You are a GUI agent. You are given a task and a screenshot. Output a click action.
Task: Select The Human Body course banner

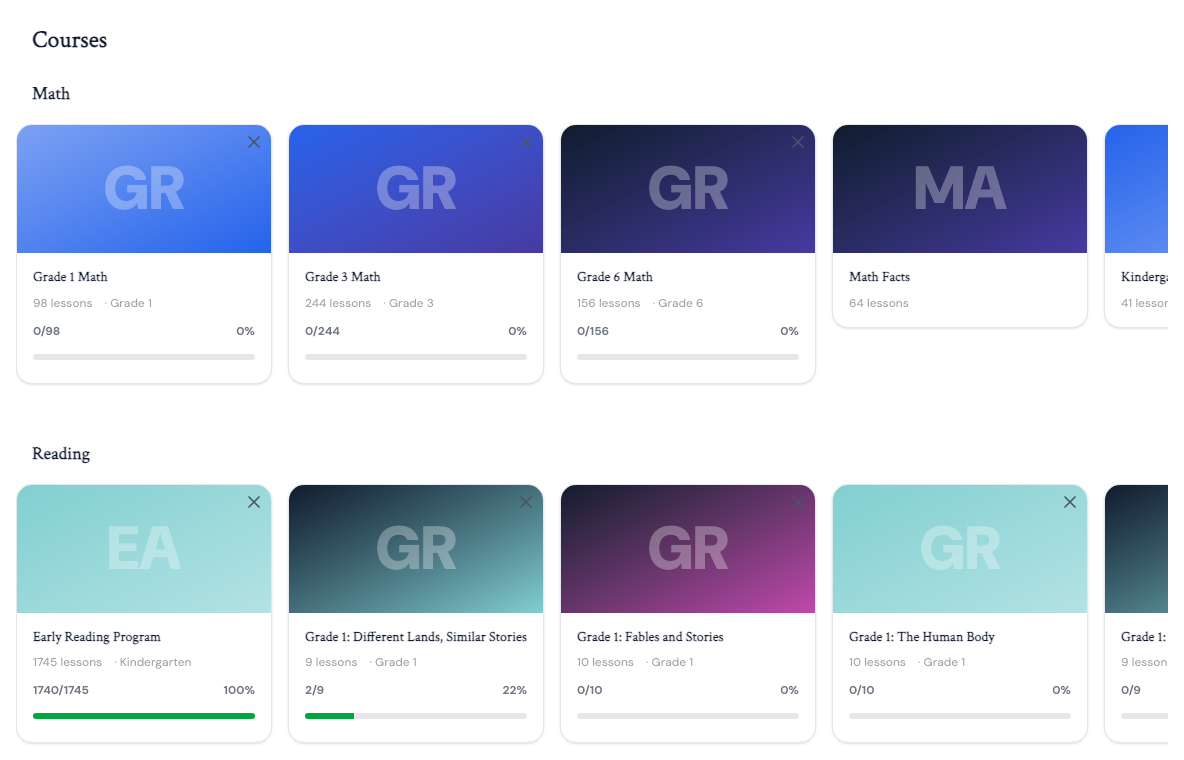coord(960,549)
